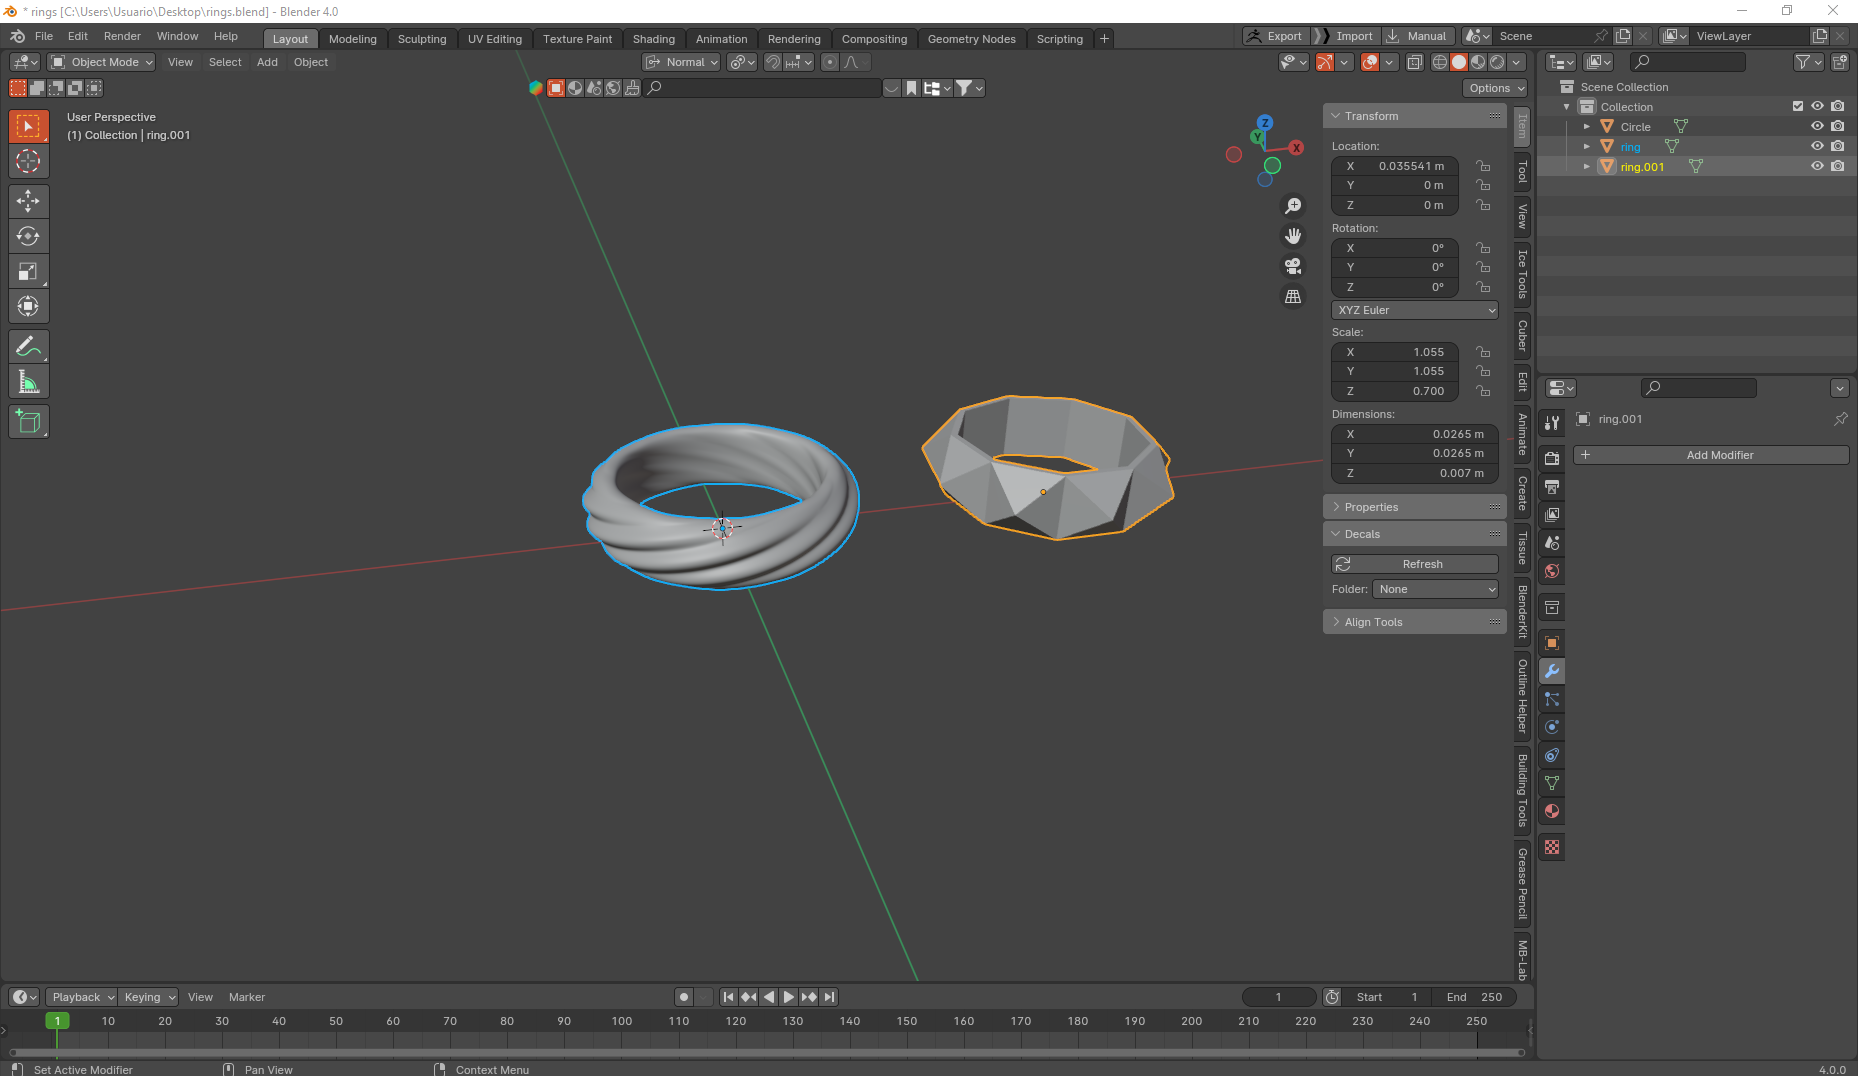Select the Move tool in the toolbar
This screenshot has height=1076, width=1858.
click(28, 201)
